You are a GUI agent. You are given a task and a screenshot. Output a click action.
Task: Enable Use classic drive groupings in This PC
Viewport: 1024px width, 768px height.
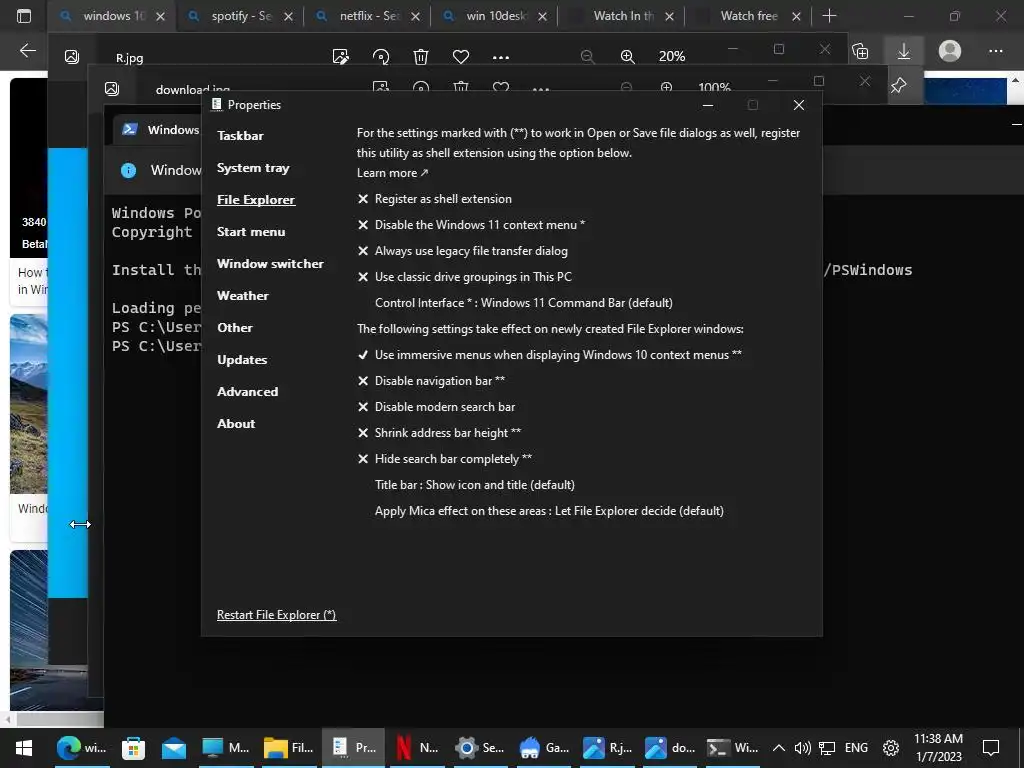[464, 278]
